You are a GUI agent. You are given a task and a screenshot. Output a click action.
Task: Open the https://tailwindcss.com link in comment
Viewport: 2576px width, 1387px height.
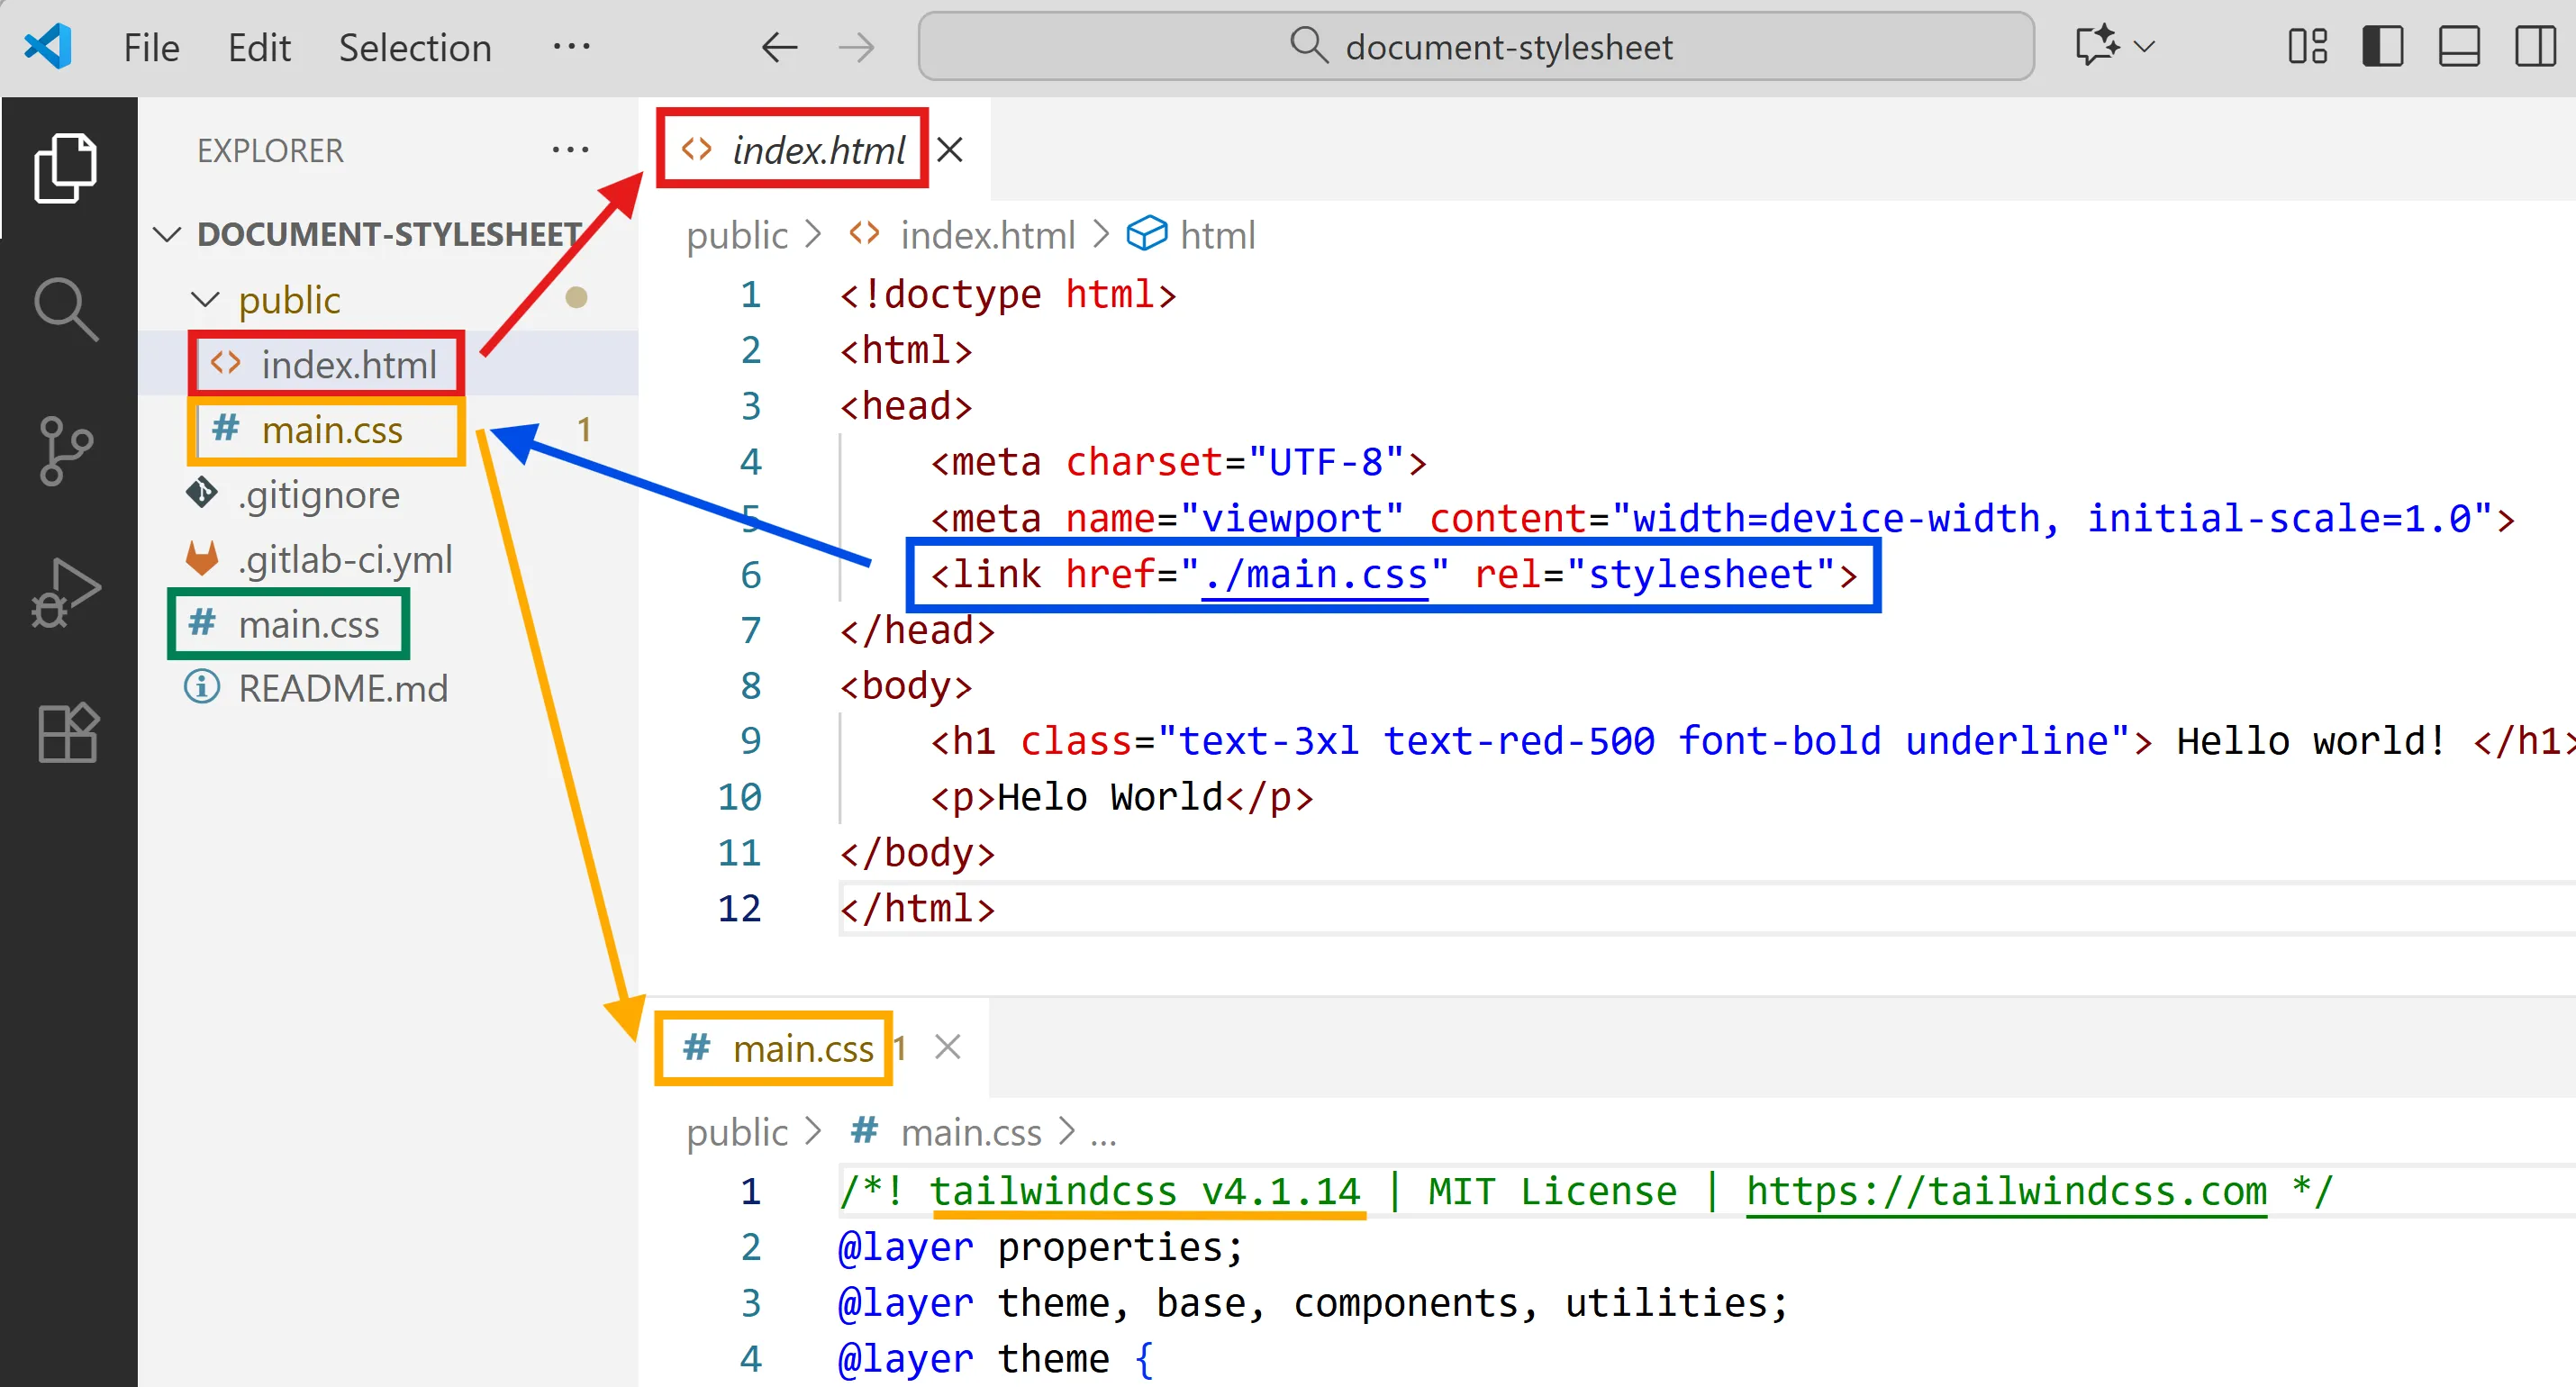2005,1191
